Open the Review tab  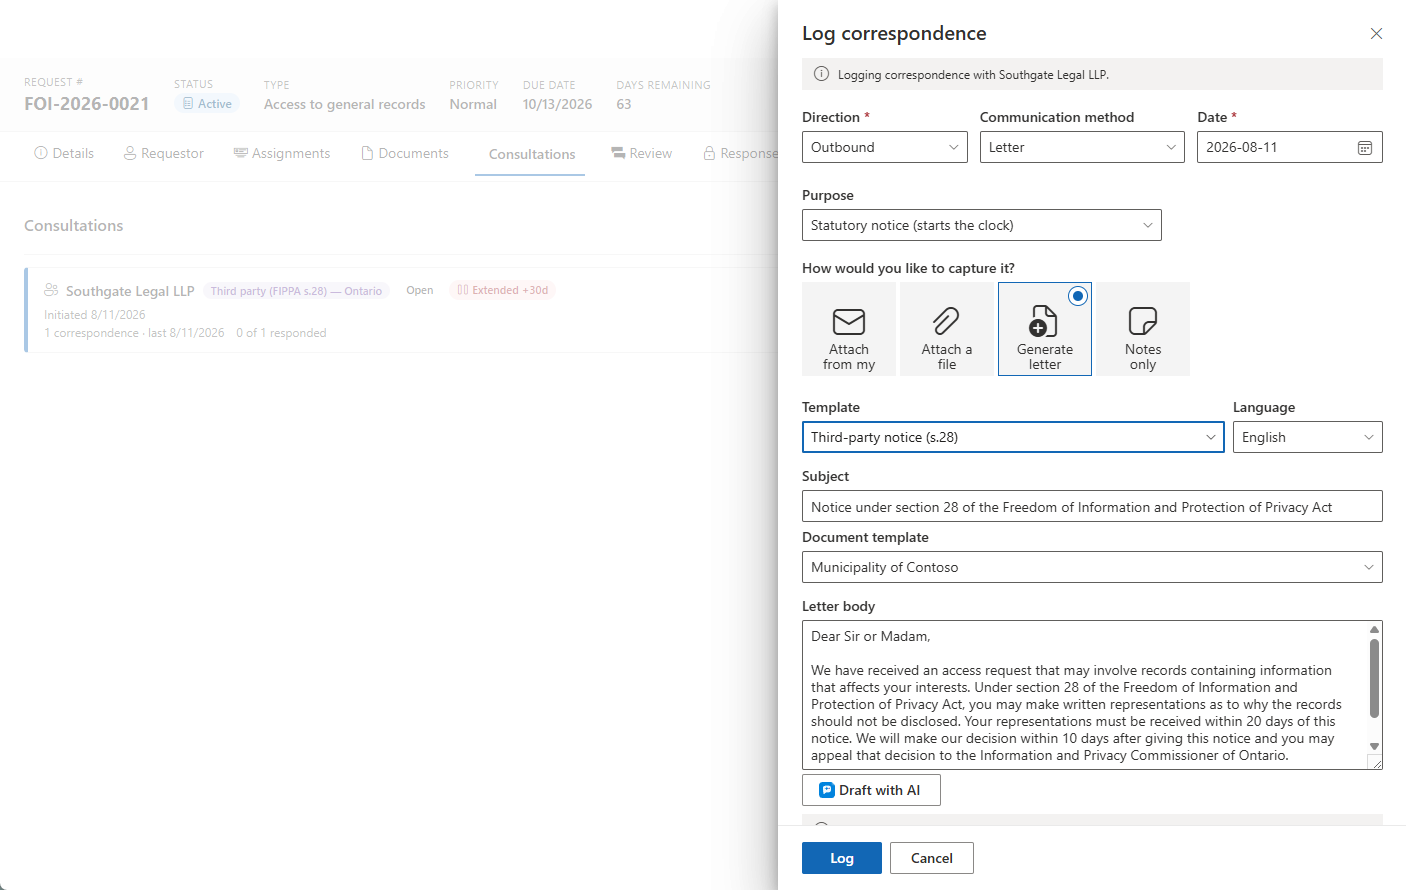click(x=642, y=153)
